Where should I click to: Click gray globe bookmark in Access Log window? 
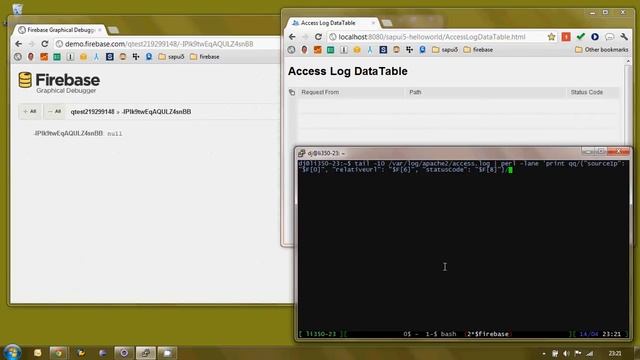click(x=291, y=50)
